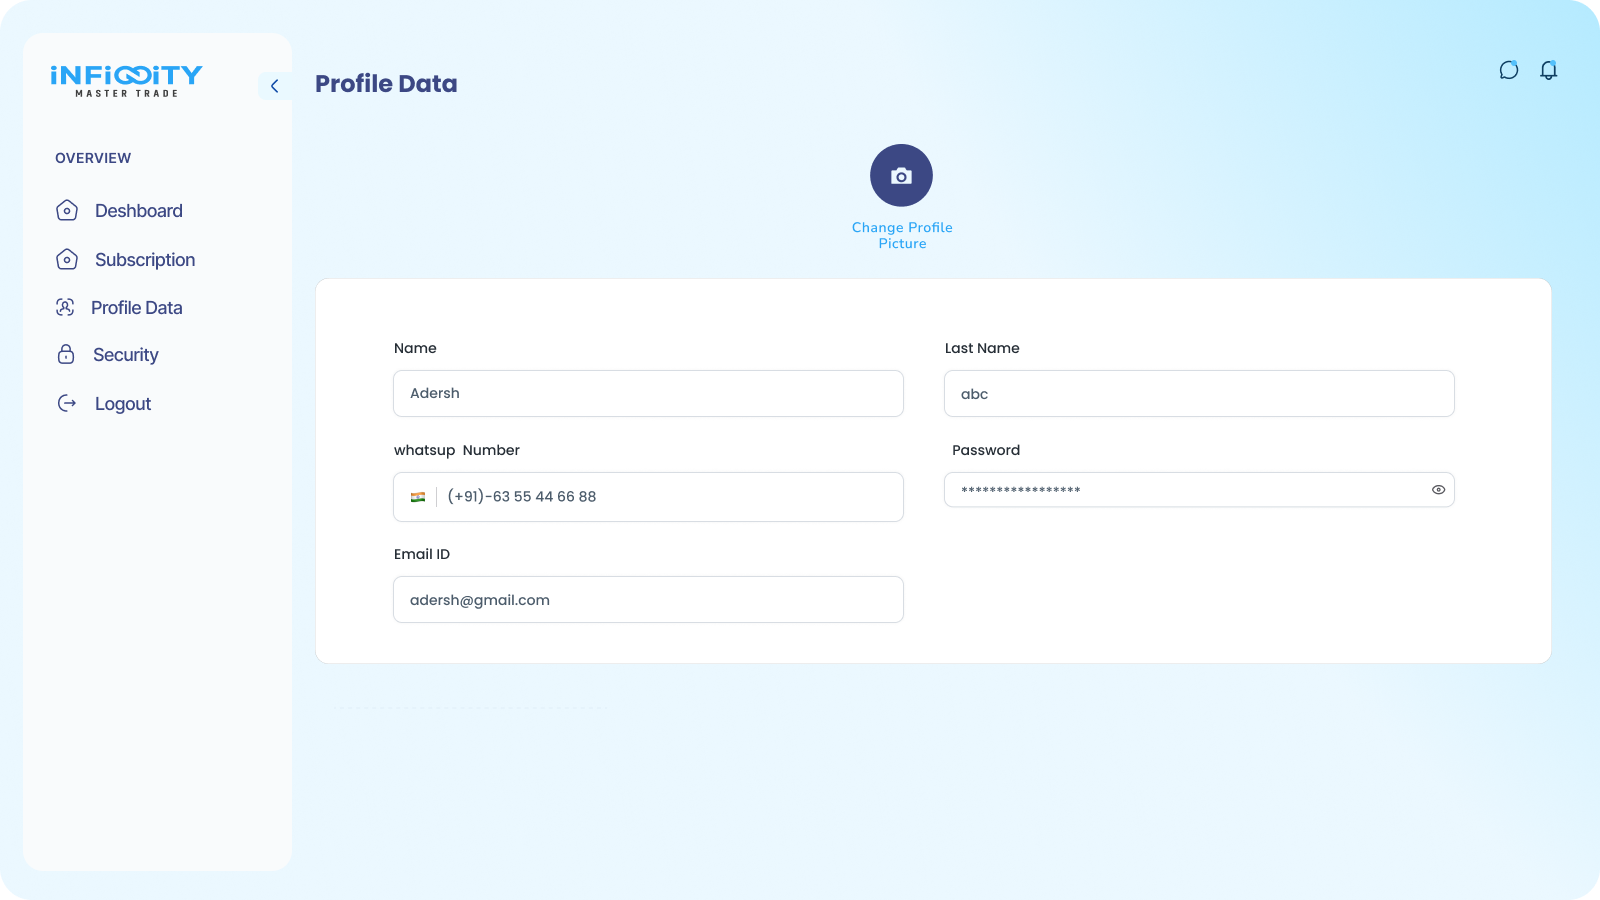Image resolution: width=1600 pixels, height=900 pixels.
Task: Collapse the sidebar with the chevron arrow
Action: (x=274, y=86)
